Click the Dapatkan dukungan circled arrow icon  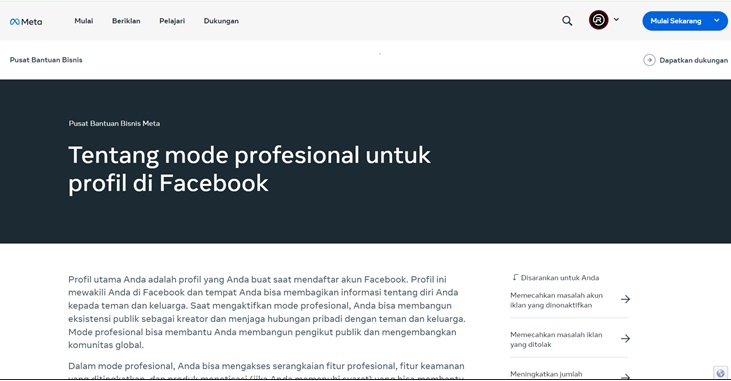pos(649,60)
